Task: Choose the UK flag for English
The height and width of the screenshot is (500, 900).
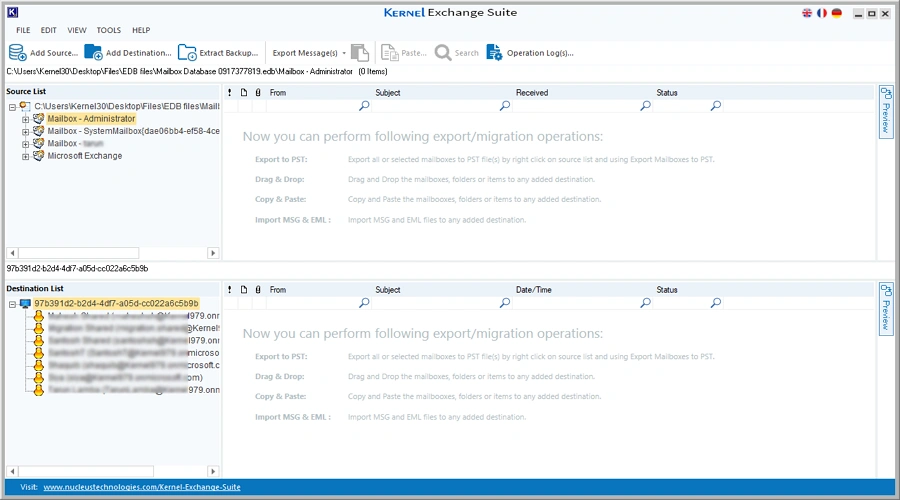Action: (807, 13)
